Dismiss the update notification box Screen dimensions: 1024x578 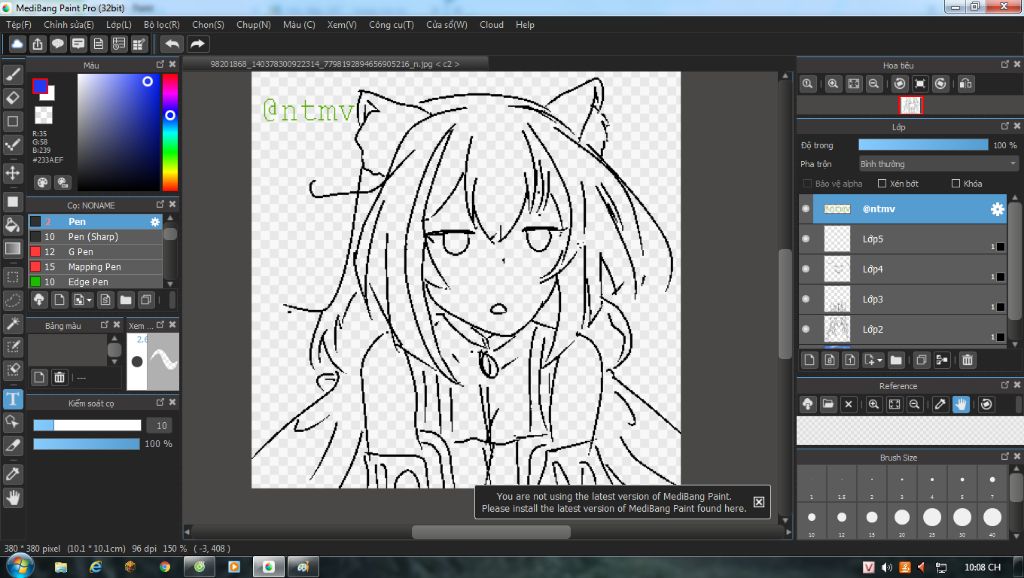pyautogui.click(x=758, y=502)
